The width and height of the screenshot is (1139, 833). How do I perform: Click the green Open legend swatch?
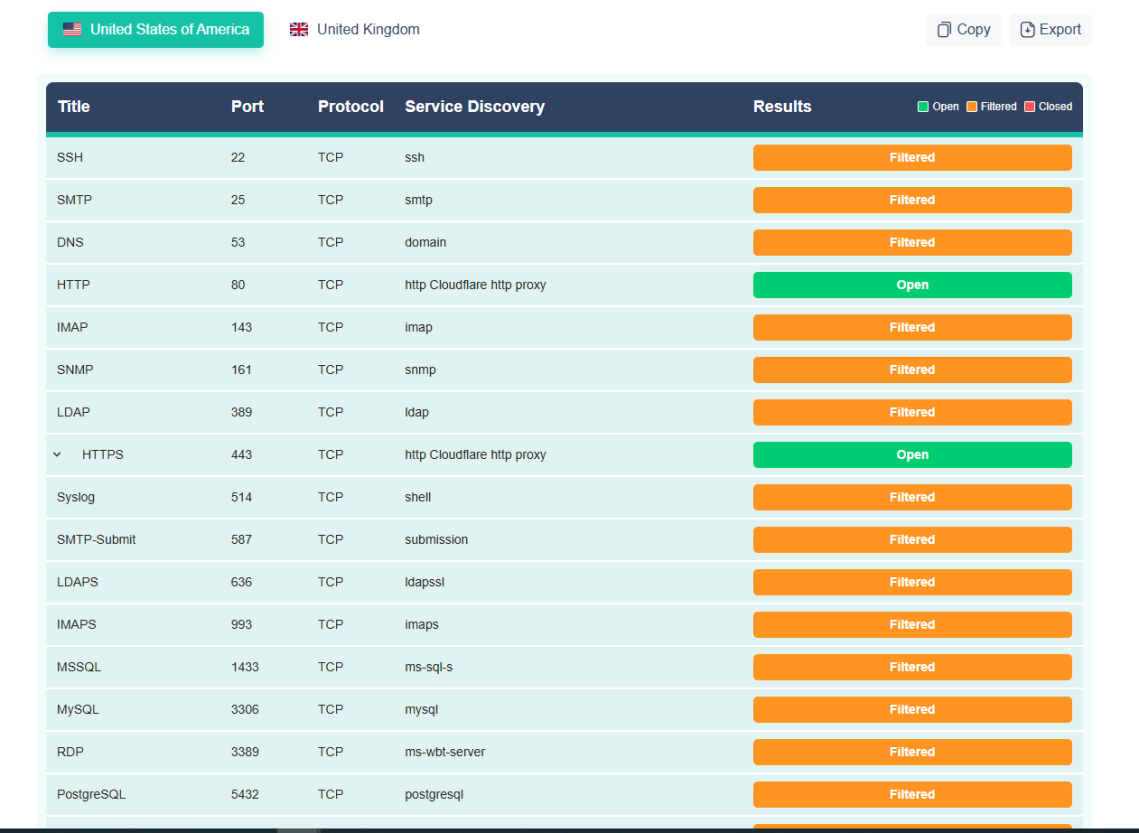pos(923,107)
